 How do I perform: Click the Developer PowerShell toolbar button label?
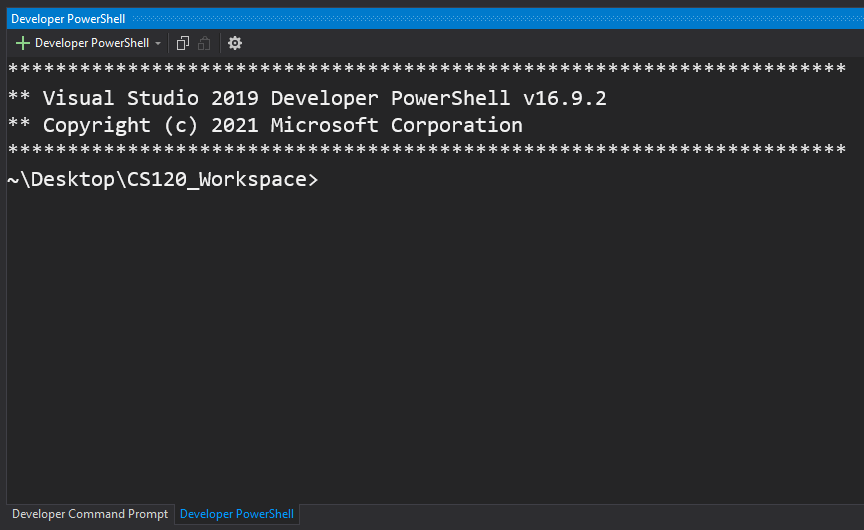[92, 43]
